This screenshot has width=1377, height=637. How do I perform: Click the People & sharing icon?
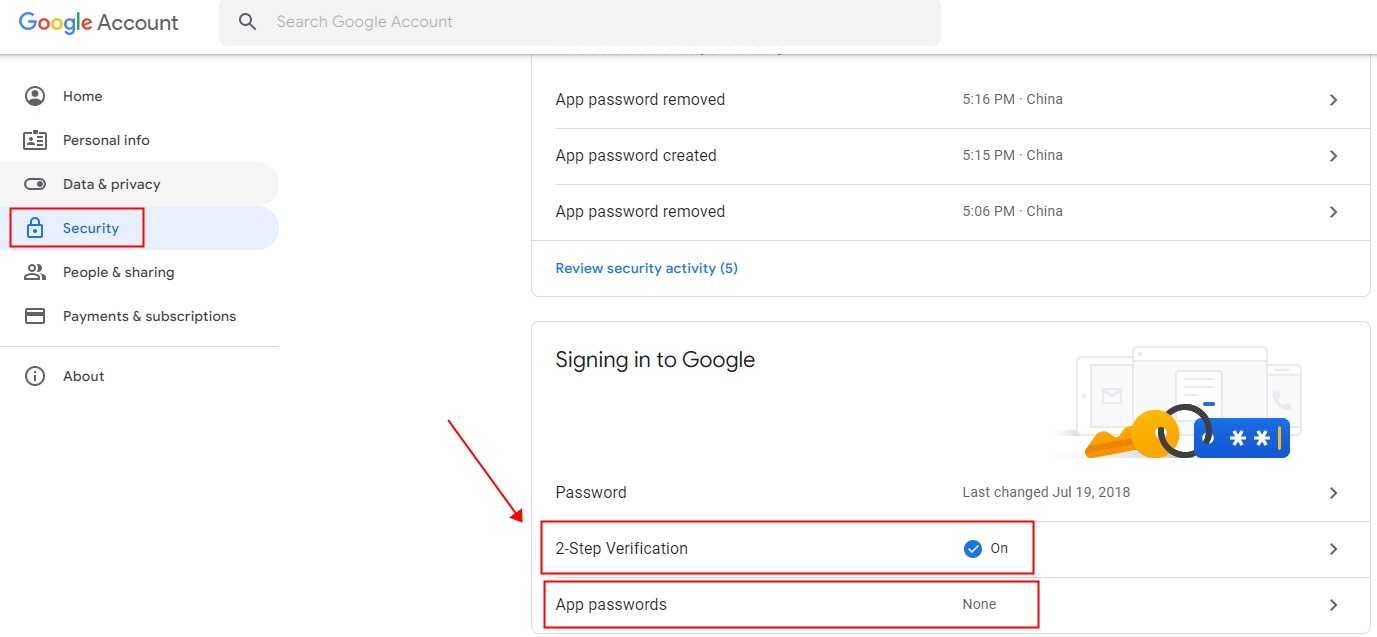(x=35, y=272)
